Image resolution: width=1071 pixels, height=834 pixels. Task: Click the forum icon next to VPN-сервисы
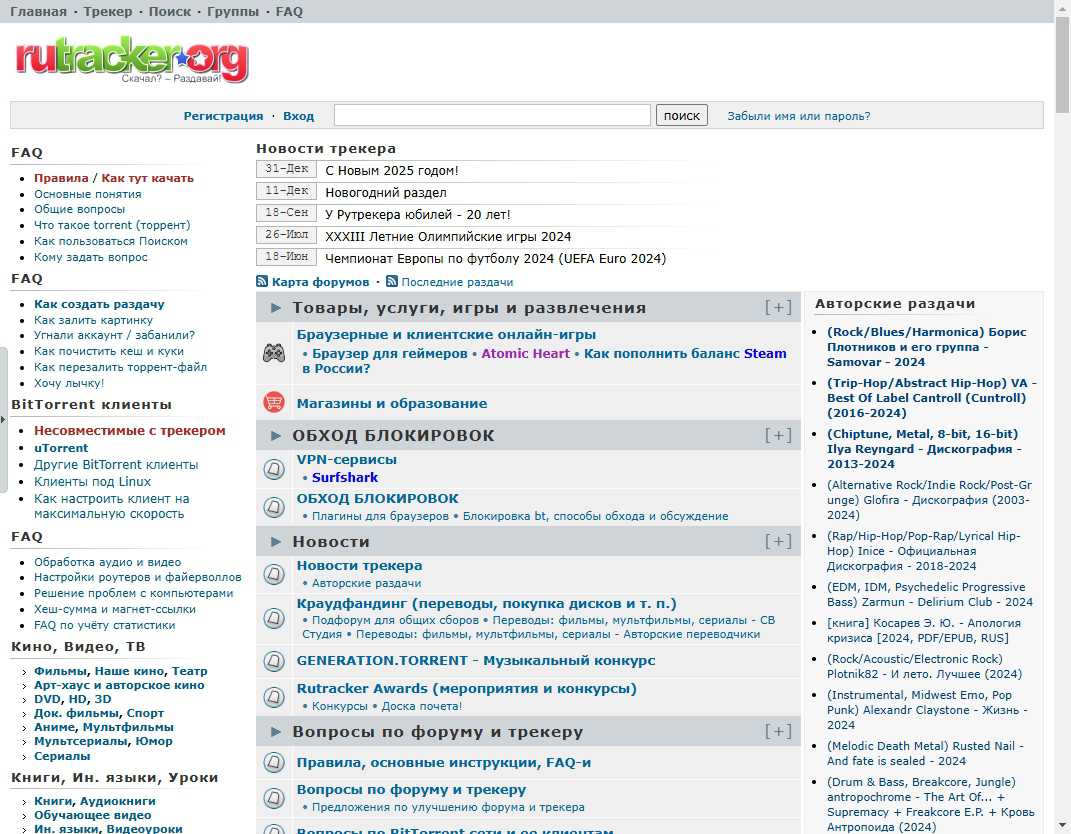coord(274,468)
